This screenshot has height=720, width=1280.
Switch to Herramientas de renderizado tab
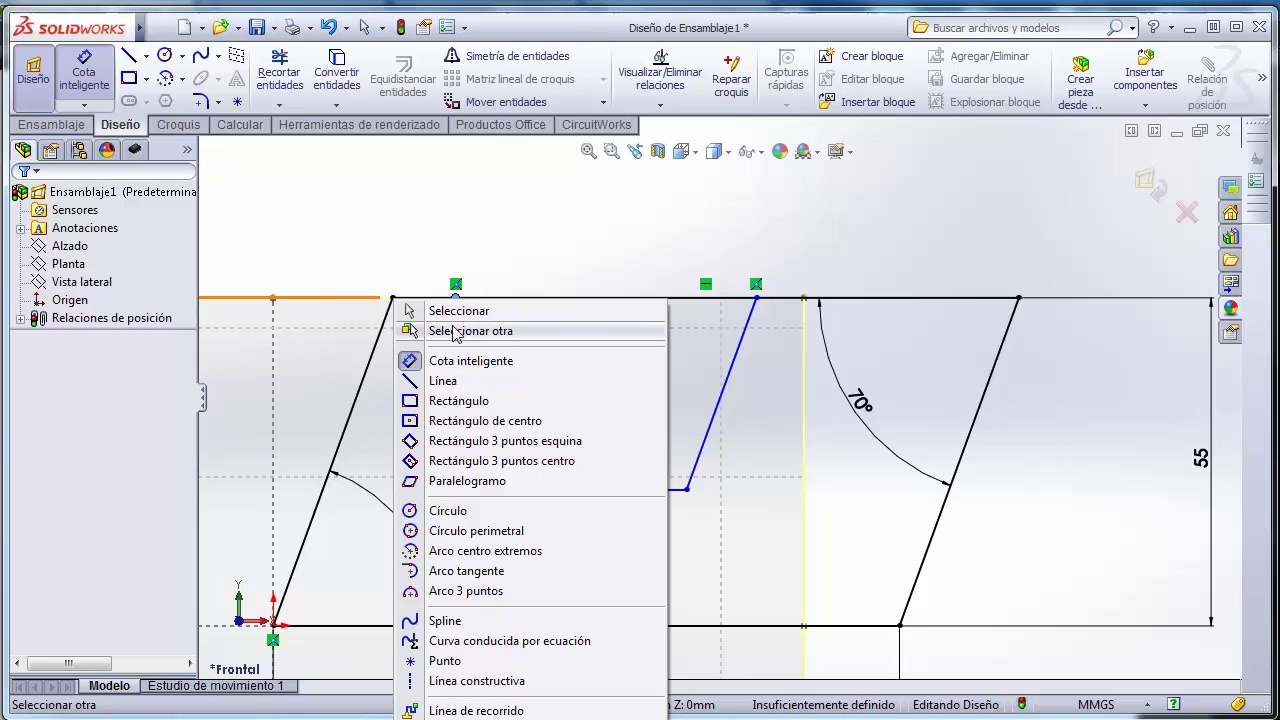[x=359, y=125]
